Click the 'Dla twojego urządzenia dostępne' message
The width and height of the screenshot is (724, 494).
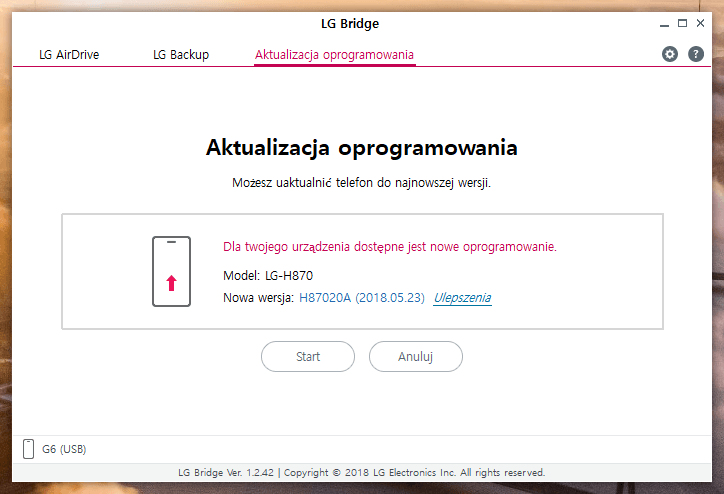pyautogui.click(x=390, y=247)
